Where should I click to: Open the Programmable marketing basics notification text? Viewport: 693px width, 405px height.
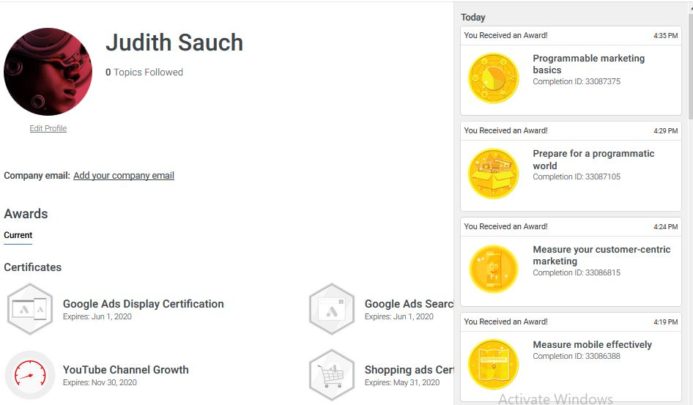pyautogui.click(x=588, y=64)
